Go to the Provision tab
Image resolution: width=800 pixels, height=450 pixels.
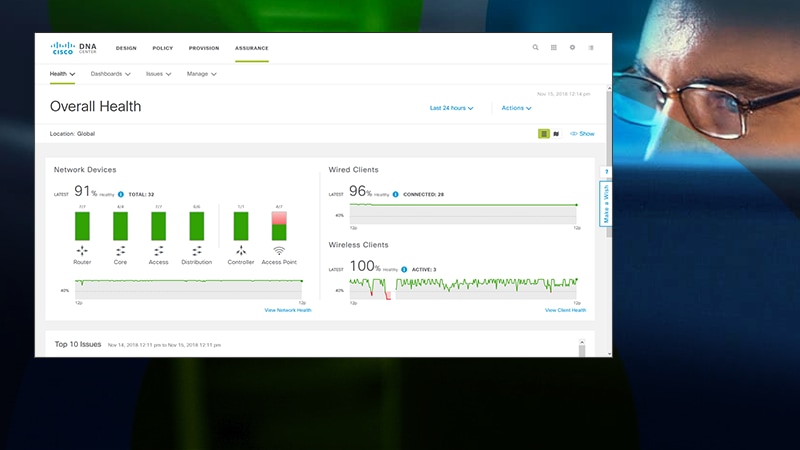204,48
